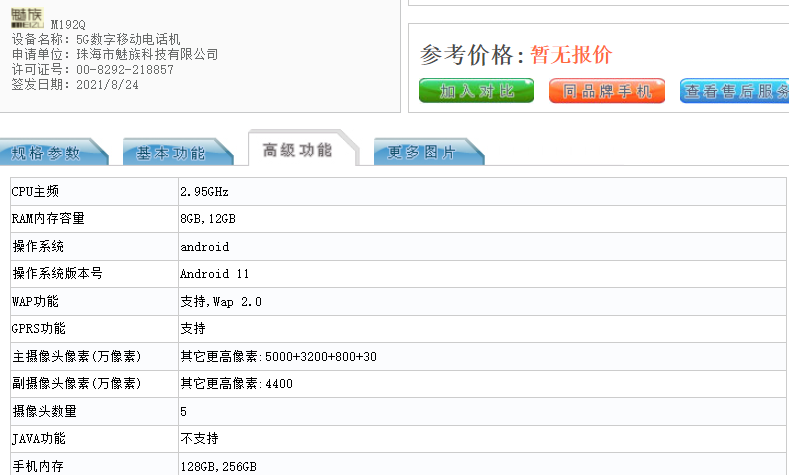This screenshot has width=789, height=475.
Task: Click the 副摄像头像素 row label
Action: coord(76,383)
